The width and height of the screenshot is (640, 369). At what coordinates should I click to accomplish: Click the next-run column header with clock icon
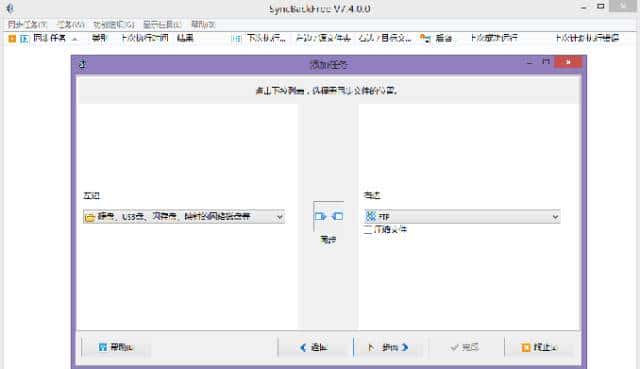point(259,38)
